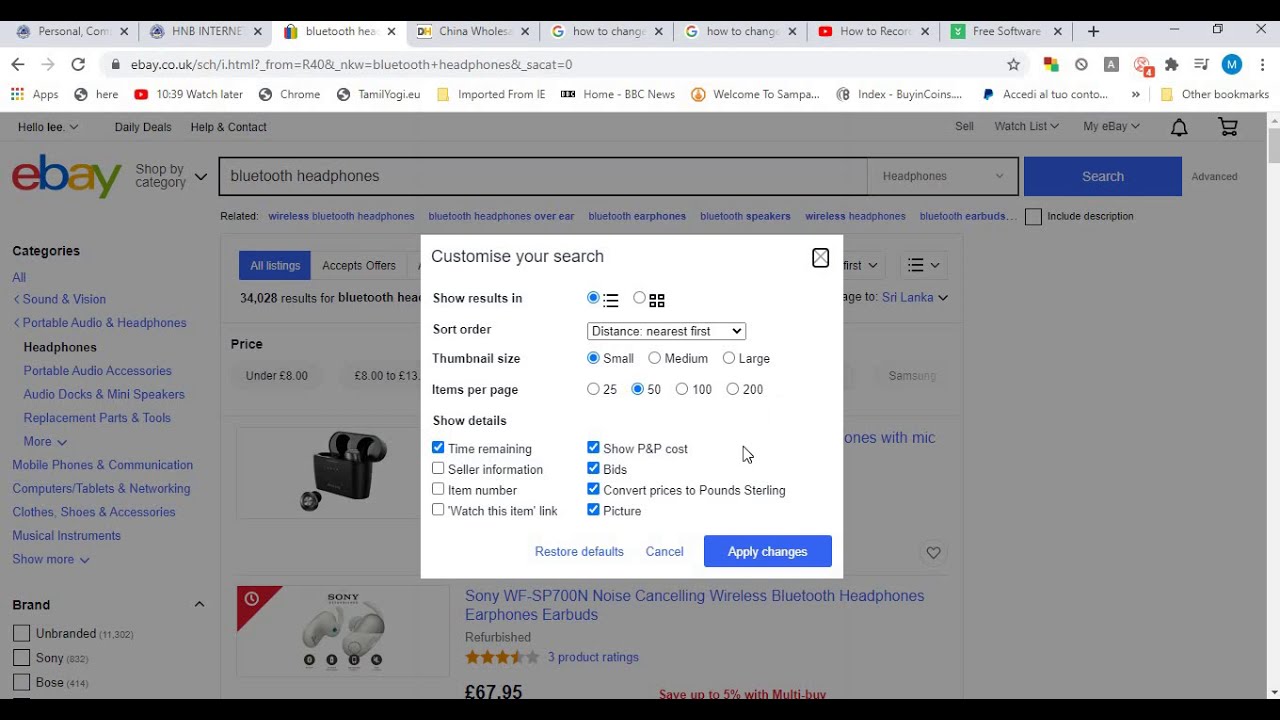Expand Show more categories
The height and width of the screenshot is (720, 1280).
pos(51,559)
